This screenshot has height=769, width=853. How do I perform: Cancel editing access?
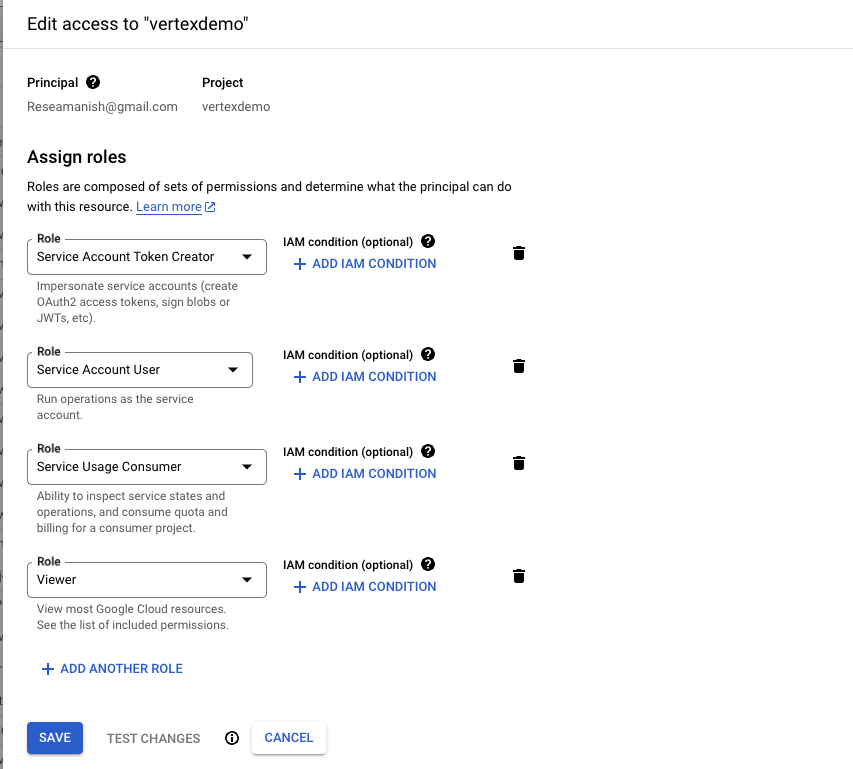click(289, 738)
